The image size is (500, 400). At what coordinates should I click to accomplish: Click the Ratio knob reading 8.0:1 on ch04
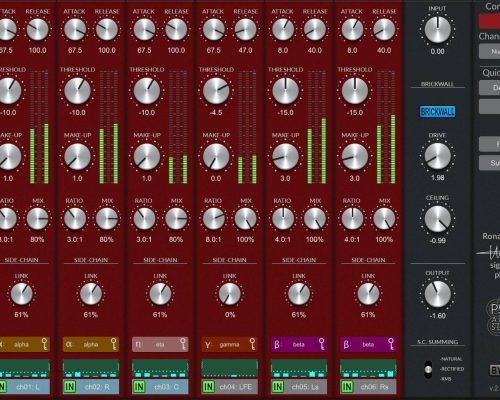point(214,219)
